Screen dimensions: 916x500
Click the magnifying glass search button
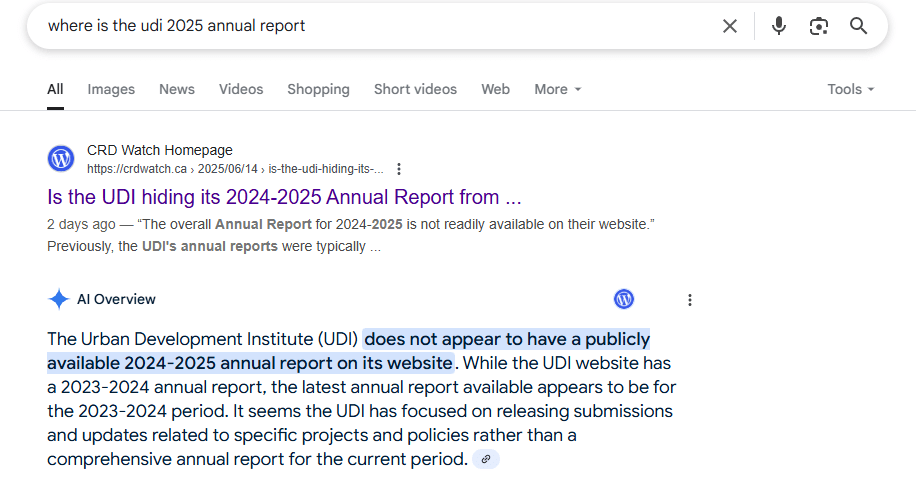click(x=858, y=26)
